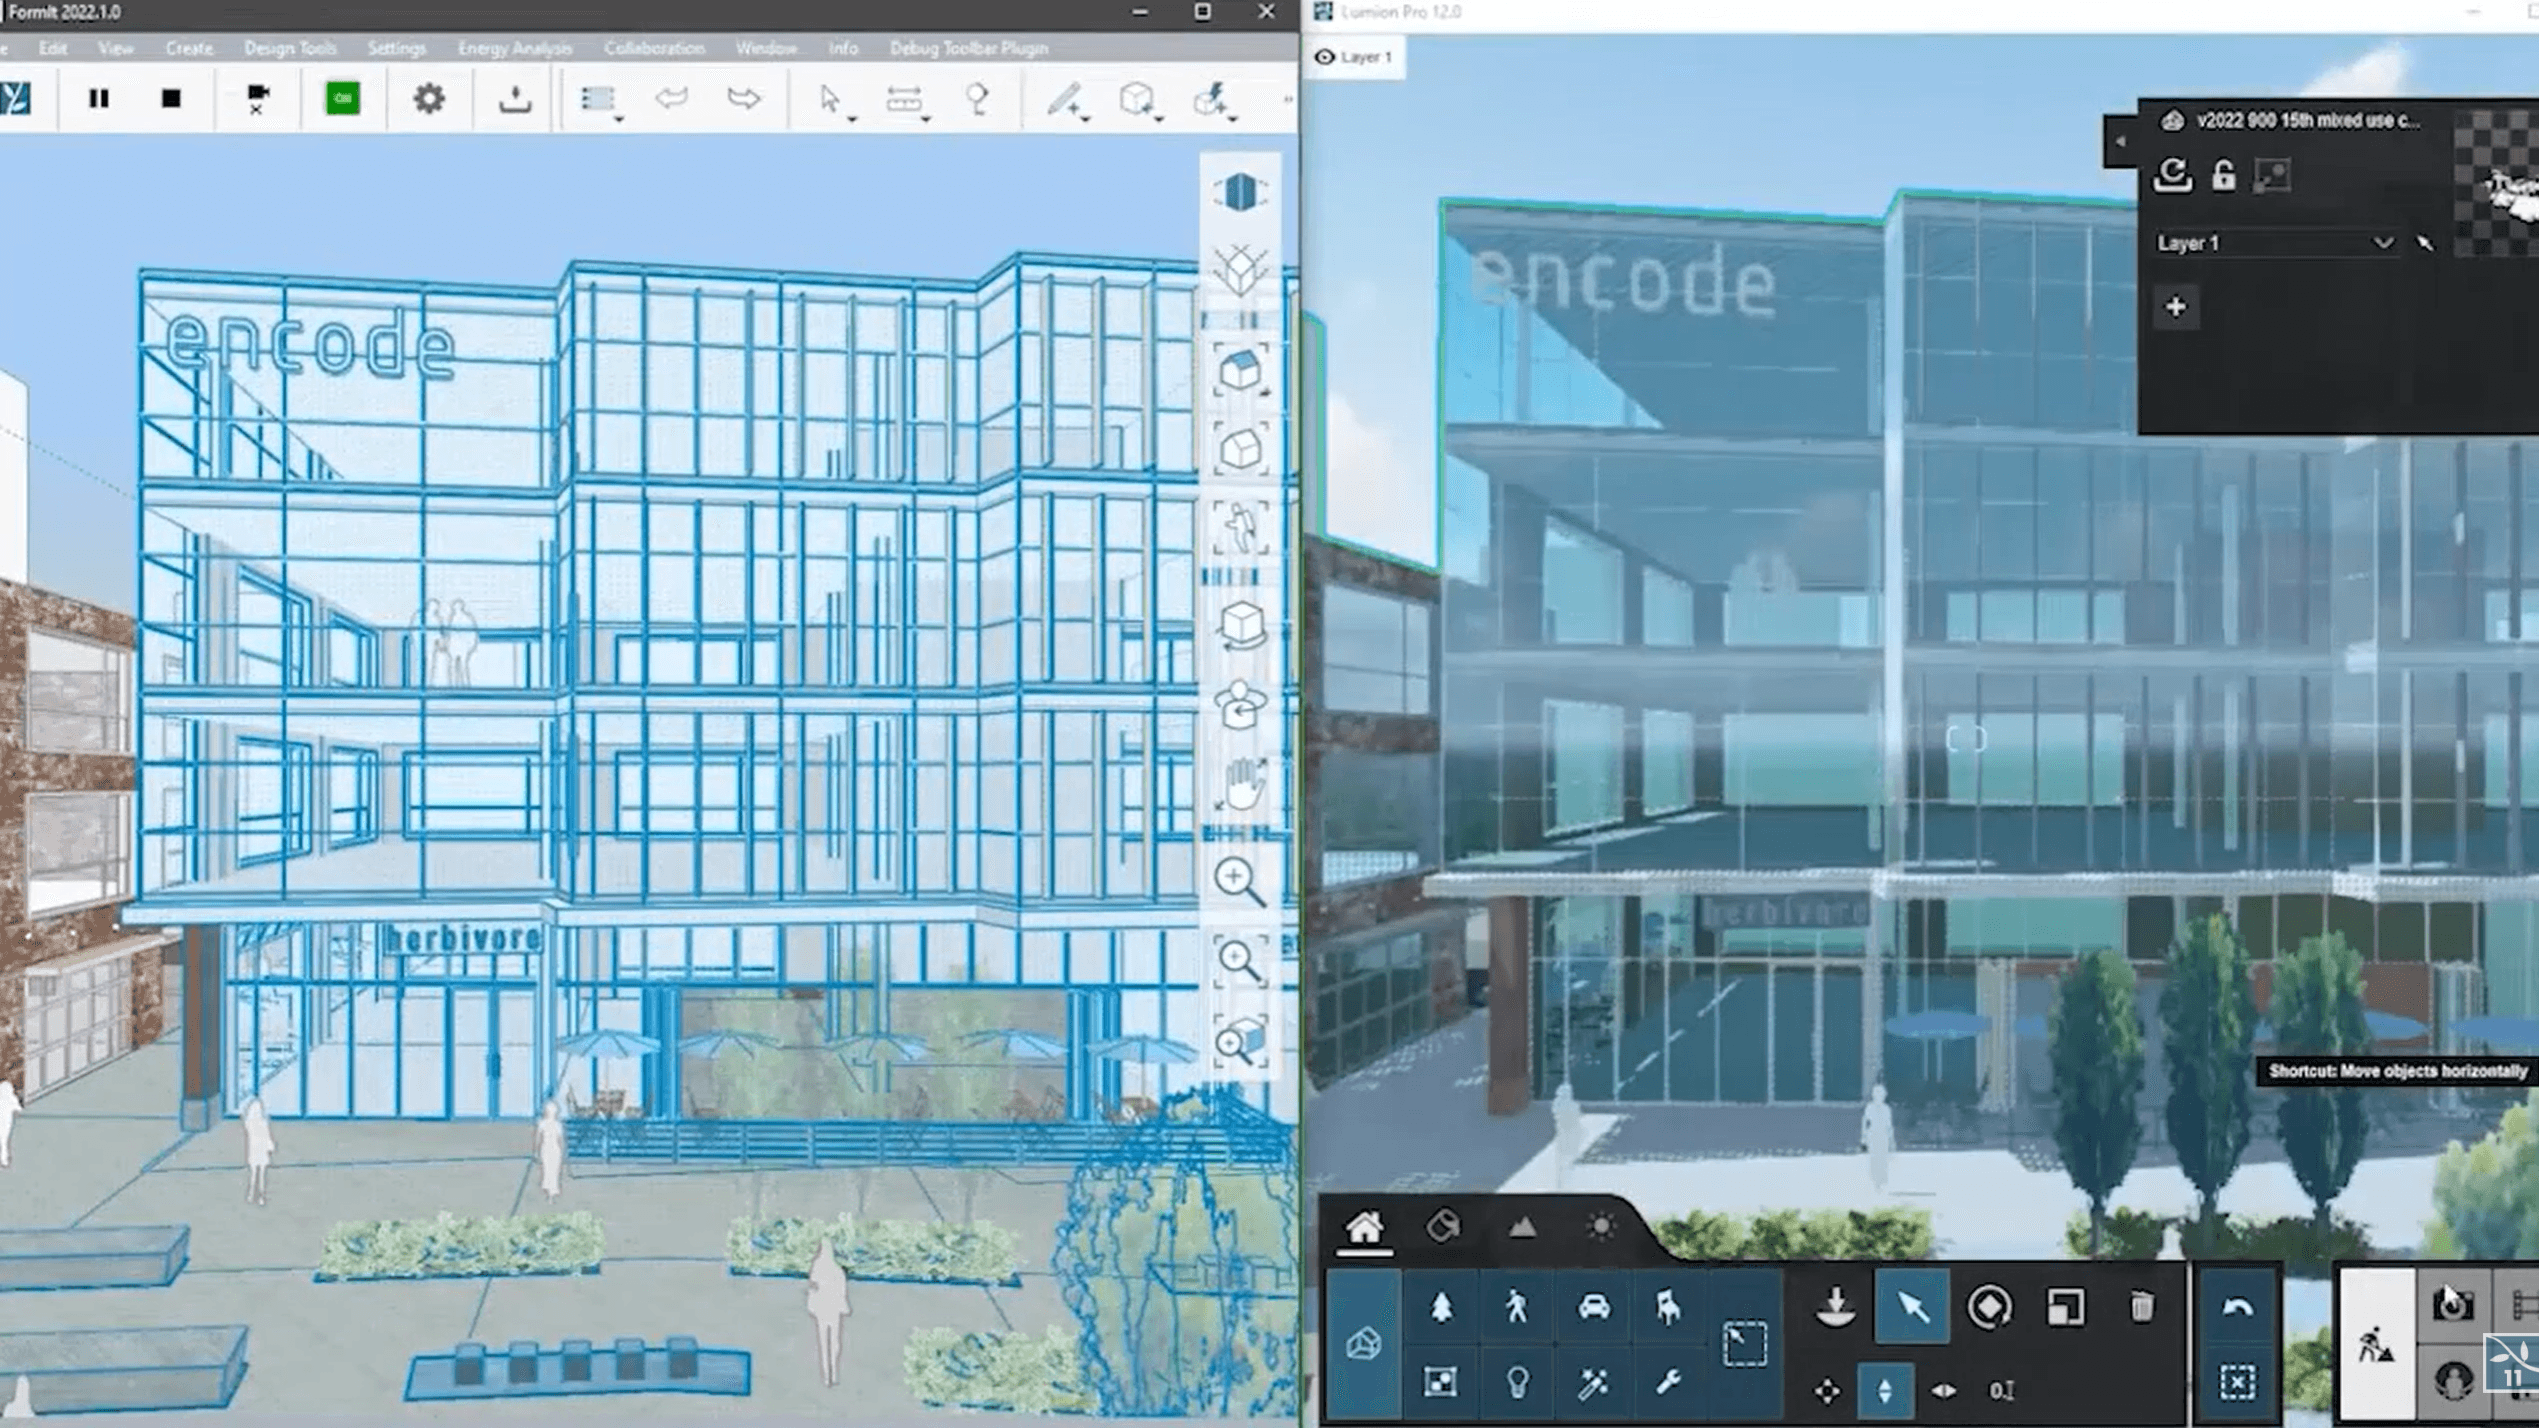Open the Energy Analysis menu
Screen dimensions: 2539x1428
514,48
